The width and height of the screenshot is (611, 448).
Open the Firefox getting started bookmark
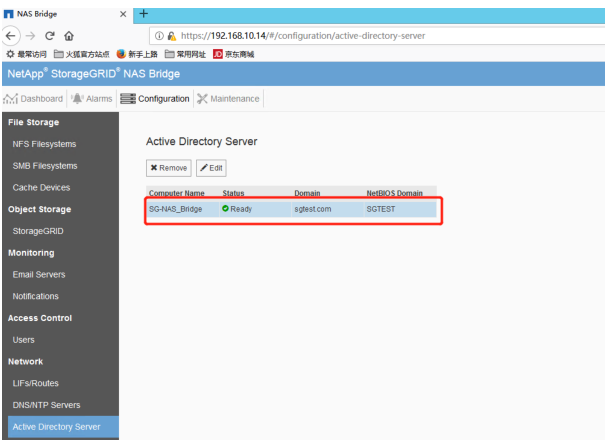coord(137,54)
